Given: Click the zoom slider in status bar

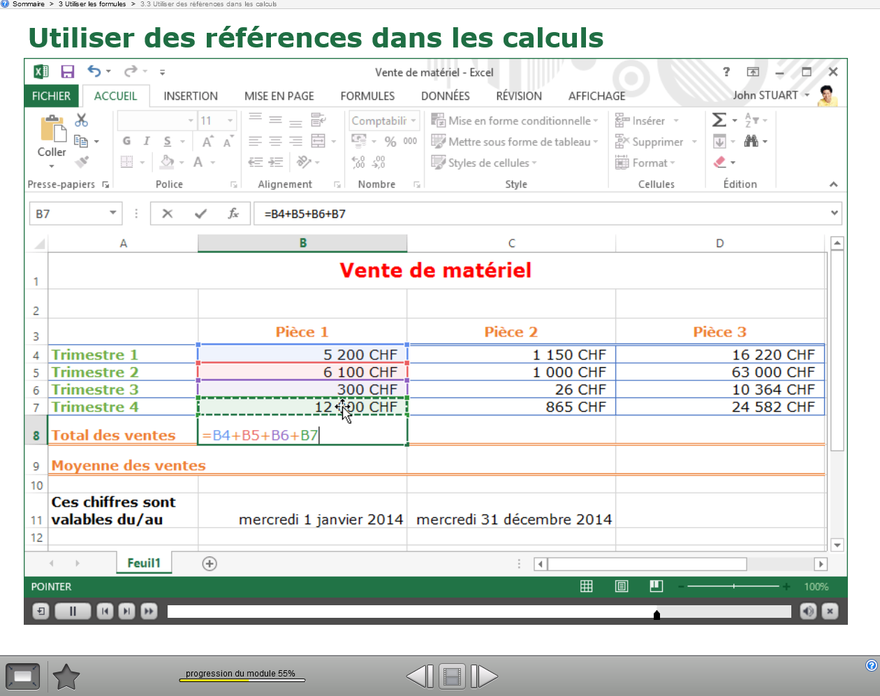Looking at the screenshot, I should click(733, 587).
